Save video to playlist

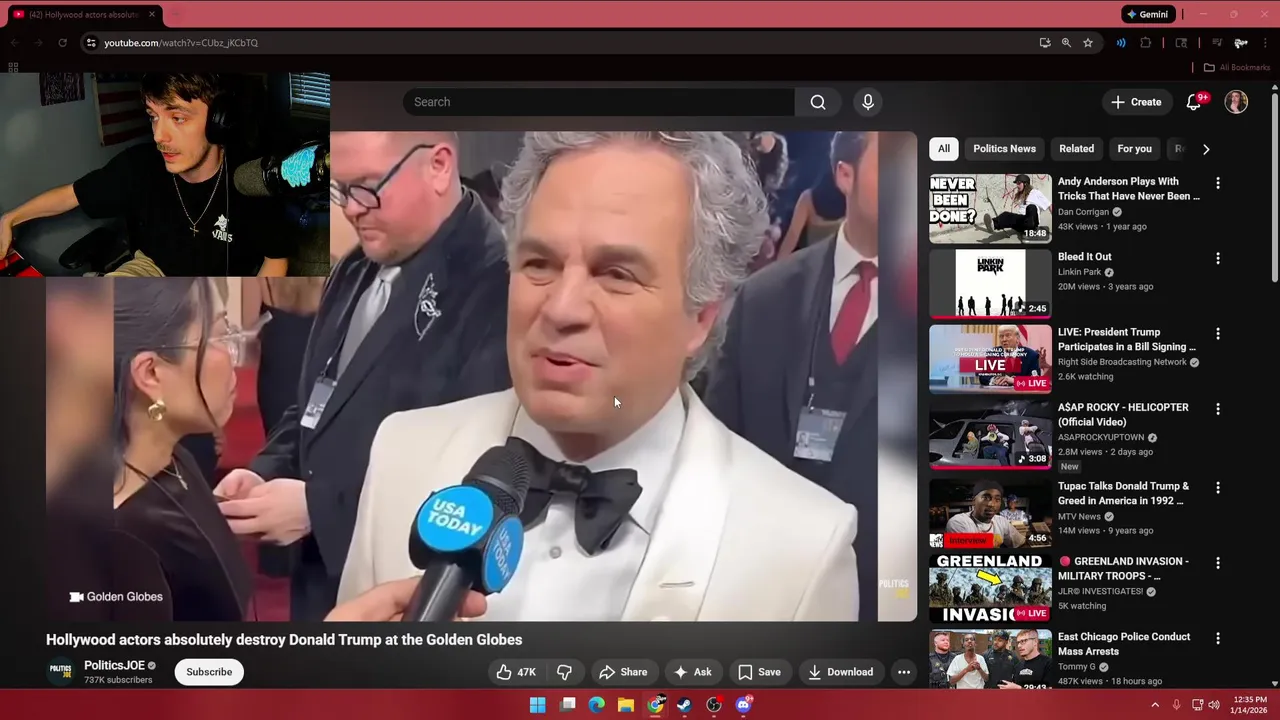point(759,672)
